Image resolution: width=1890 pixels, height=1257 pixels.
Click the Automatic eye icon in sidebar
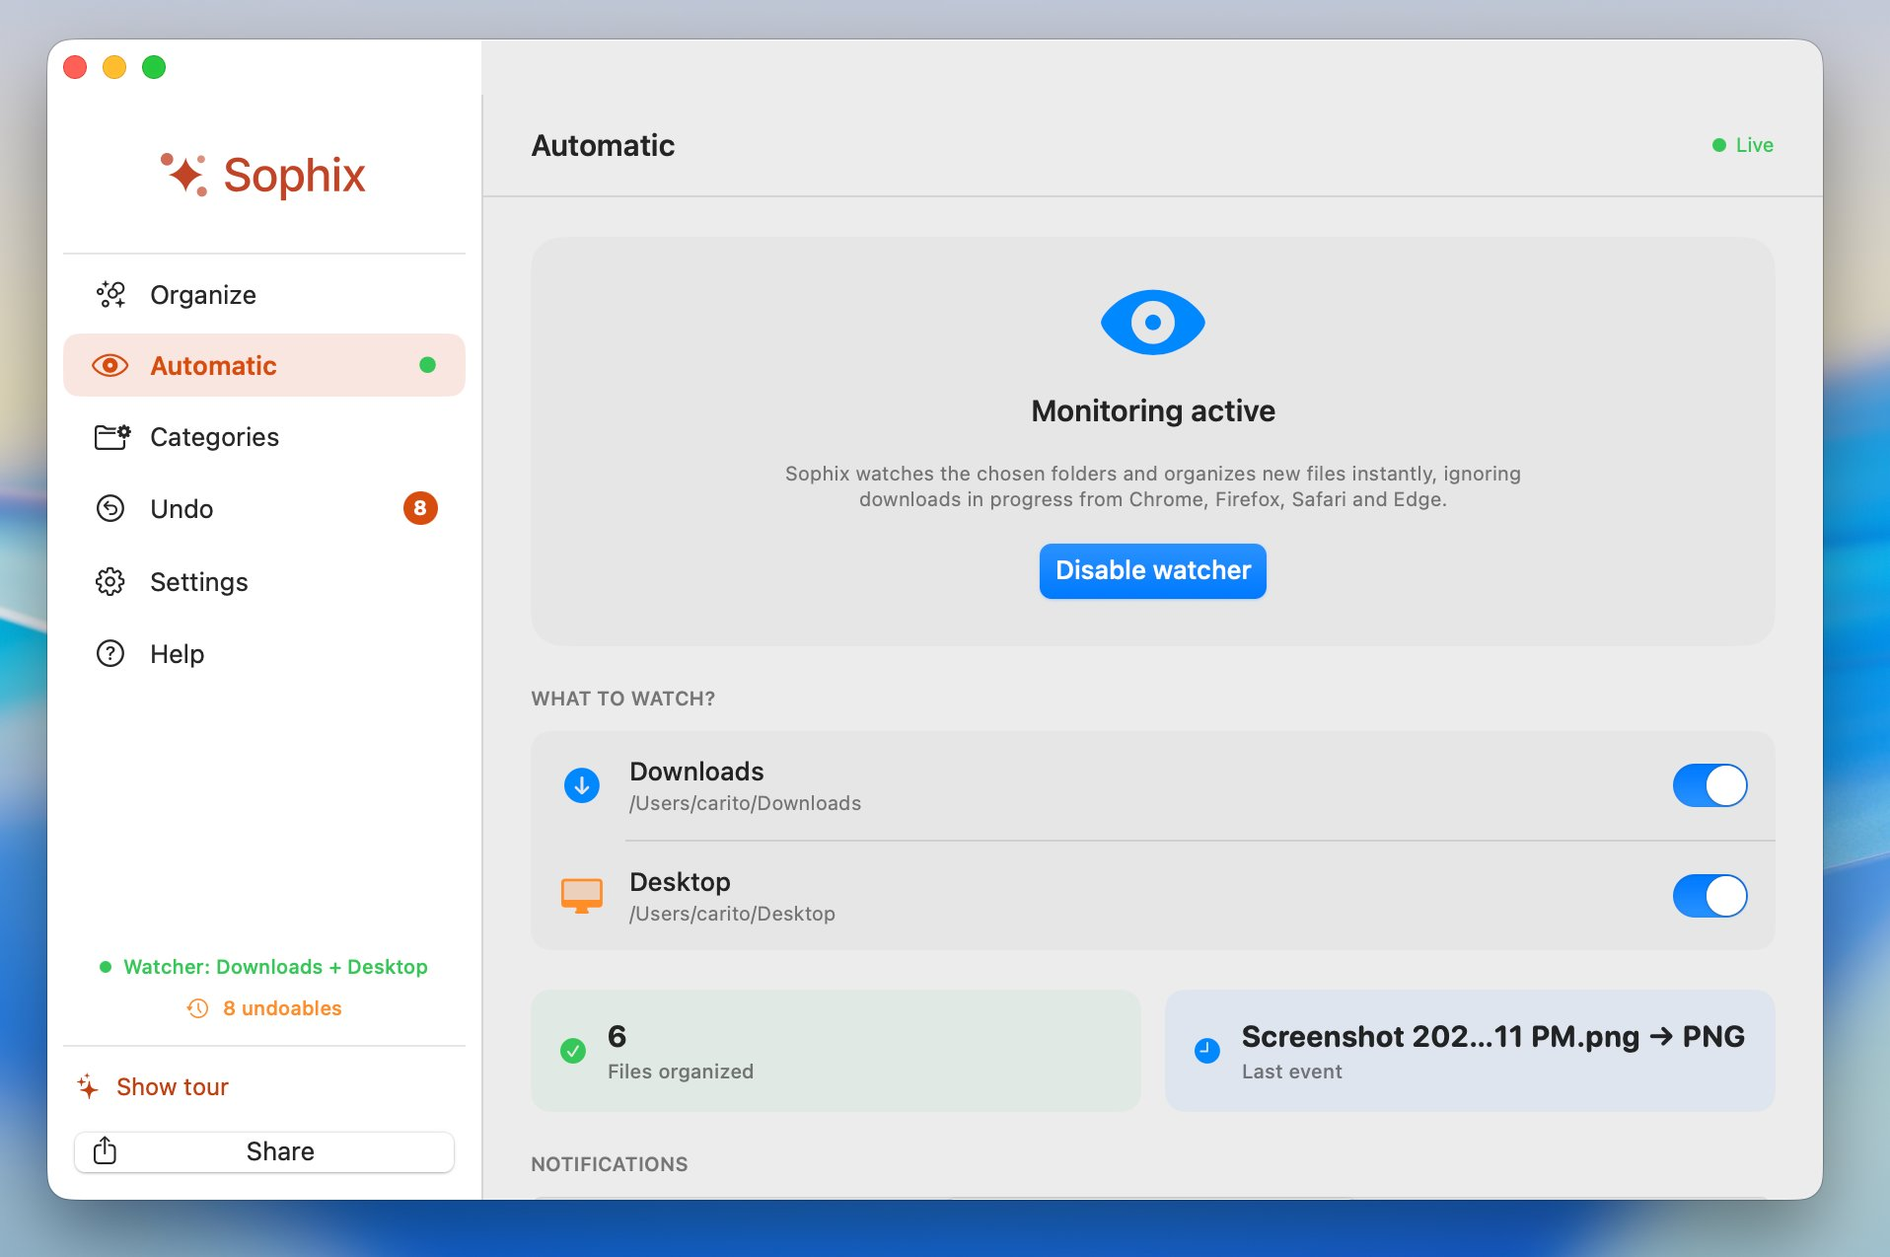pos(110,366)
